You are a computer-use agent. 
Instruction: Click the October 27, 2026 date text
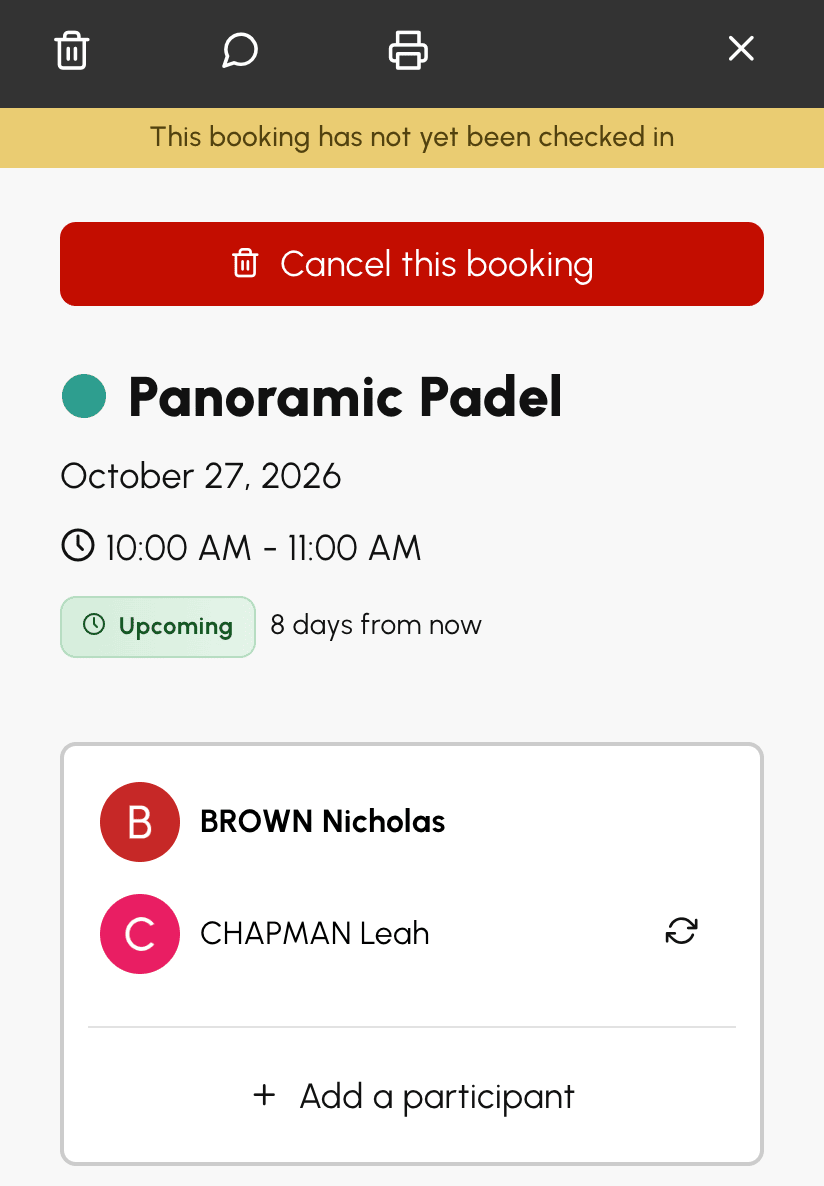[201, 477]
